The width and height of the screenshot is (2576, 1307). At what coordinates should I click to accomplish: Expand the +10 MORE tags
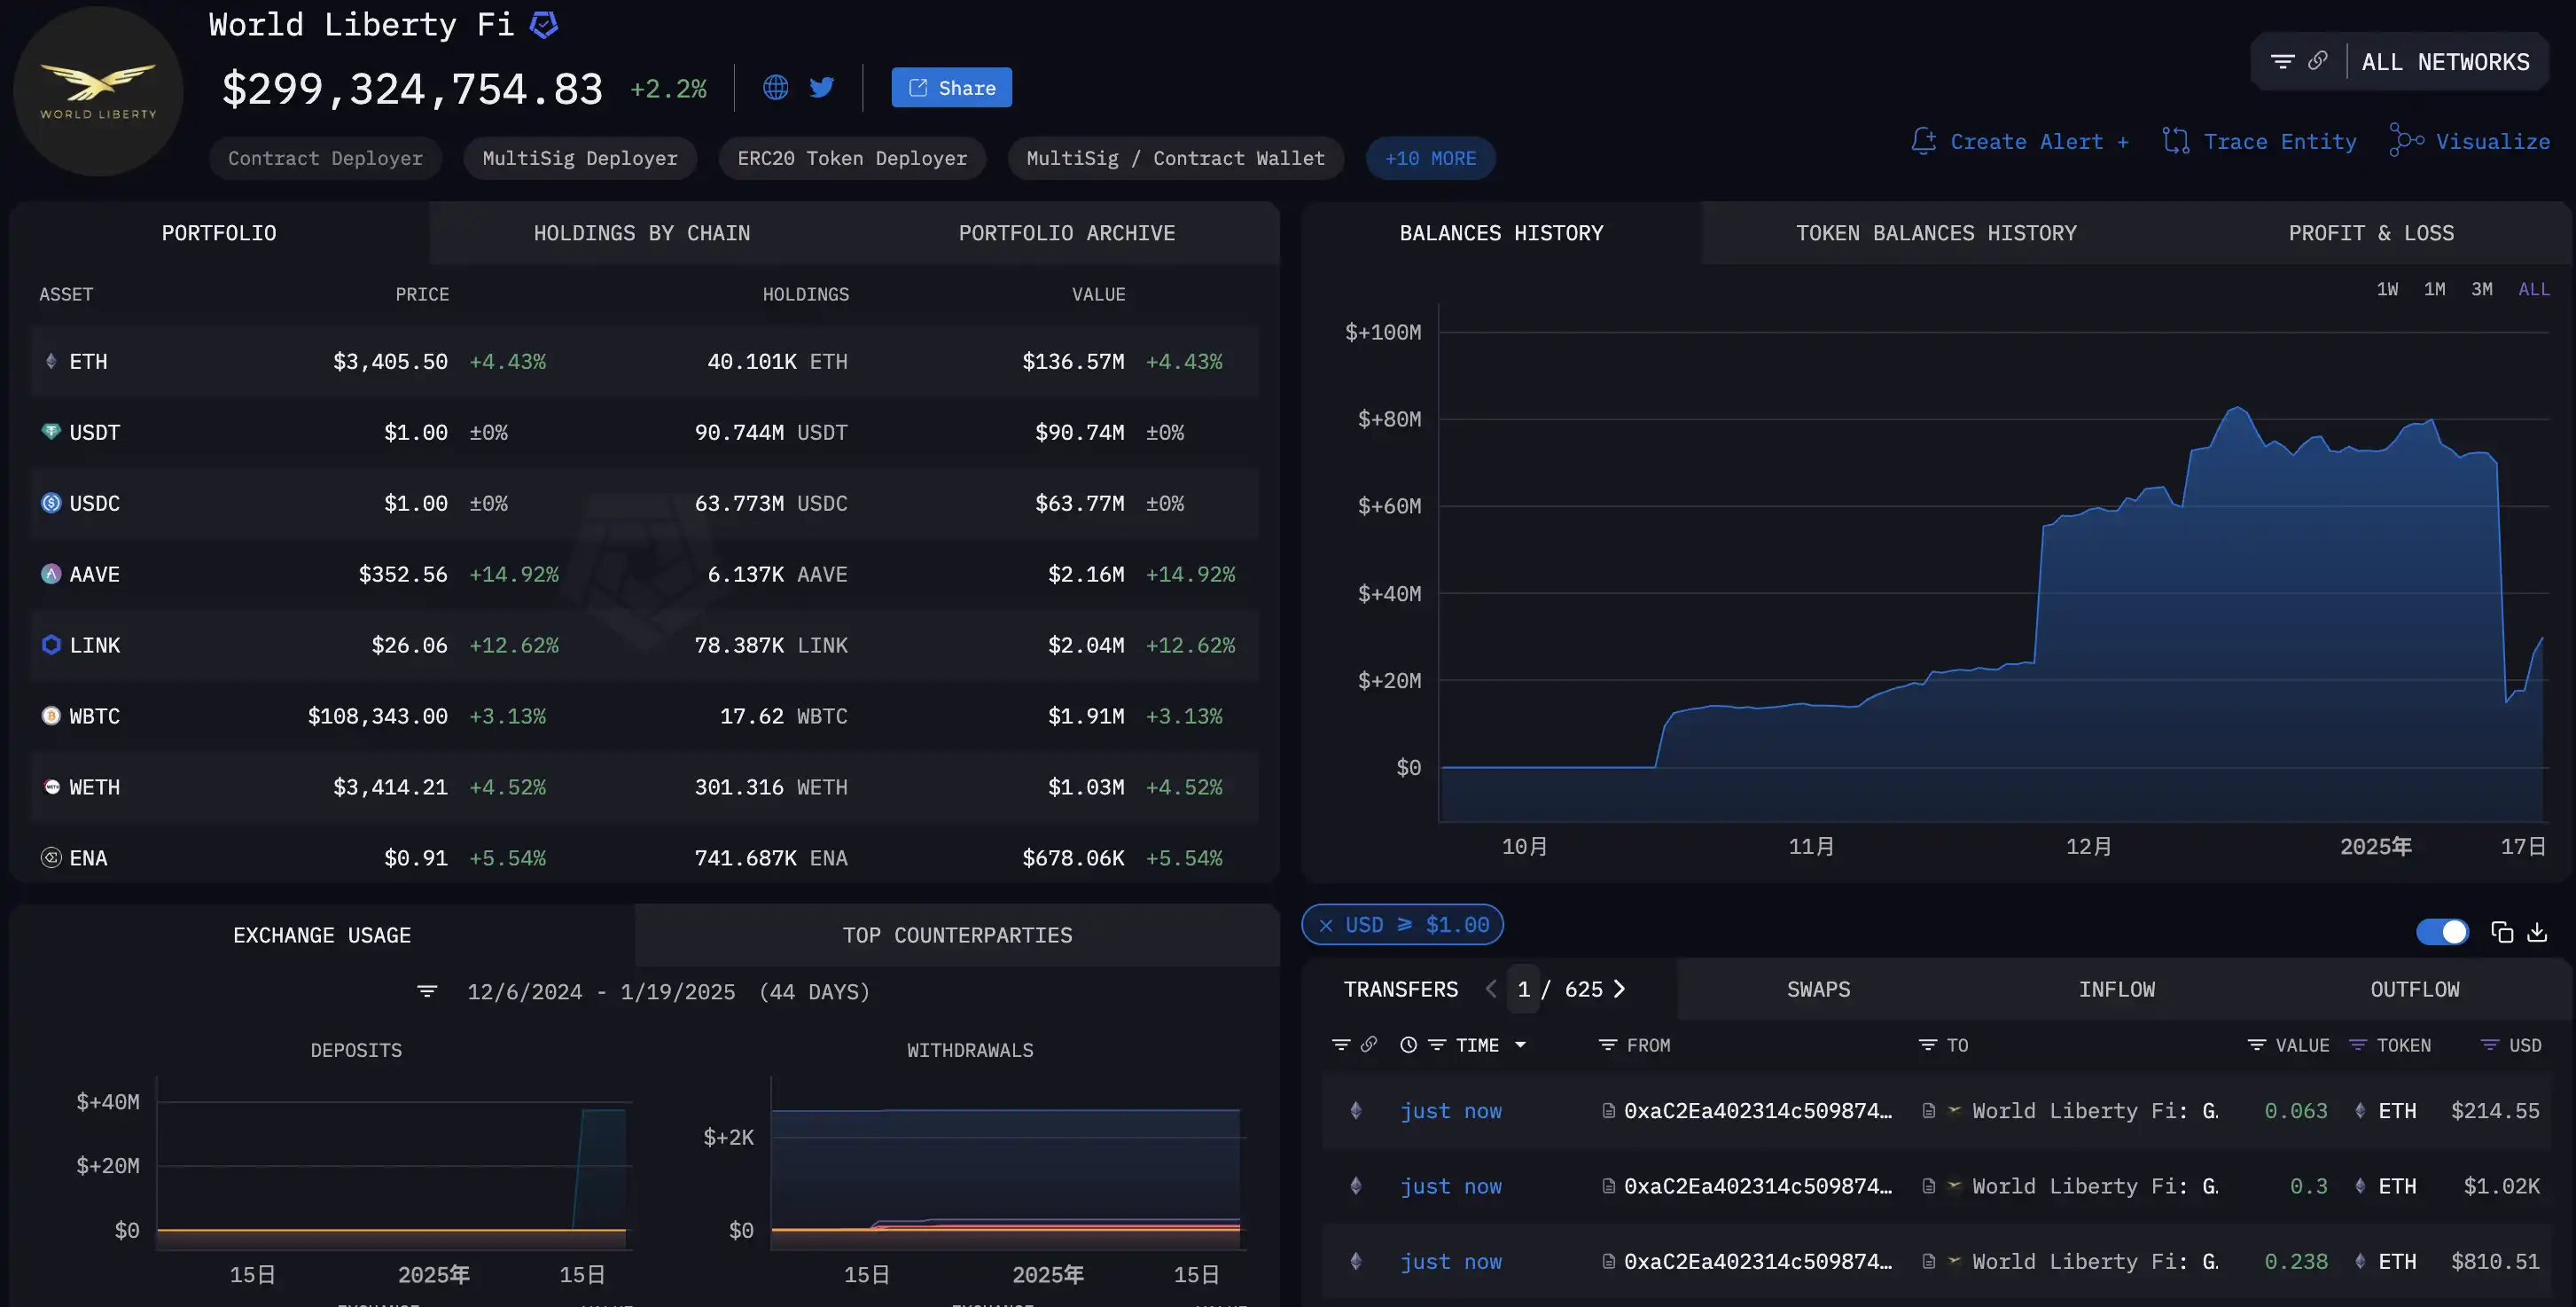click(x=1430, y=158)
